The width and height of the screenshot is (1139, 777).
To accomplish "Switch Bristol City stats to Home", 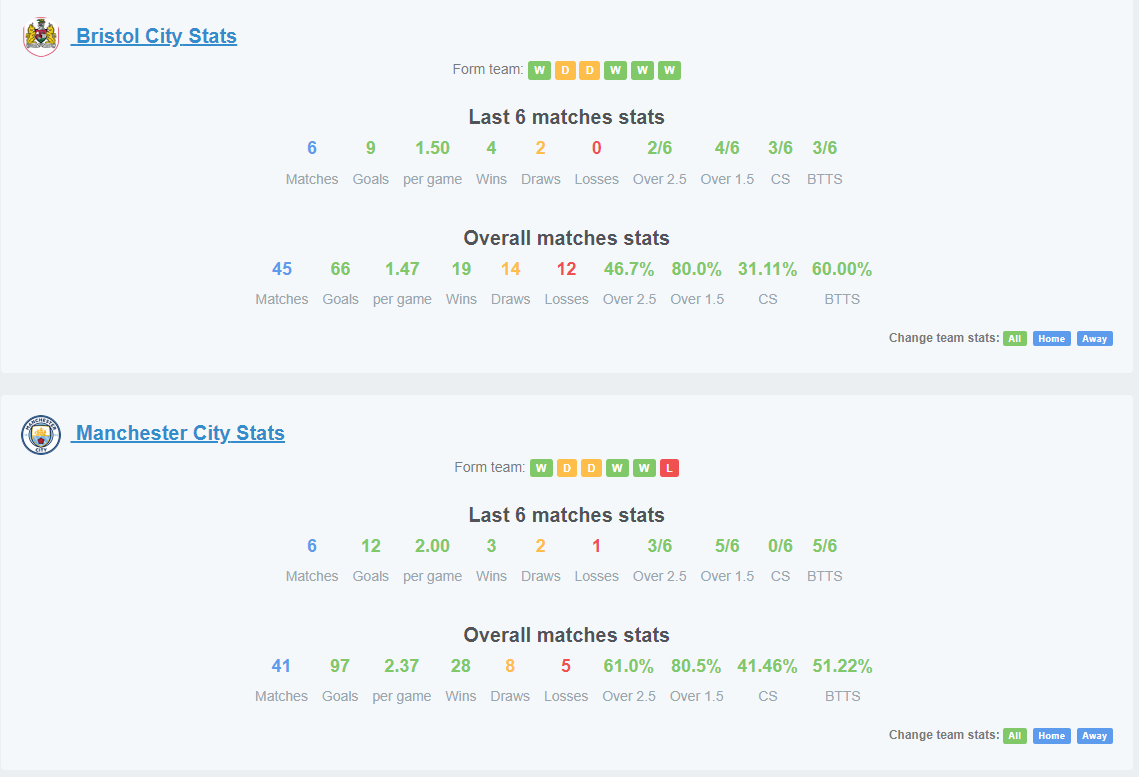I will [1051, 338].
